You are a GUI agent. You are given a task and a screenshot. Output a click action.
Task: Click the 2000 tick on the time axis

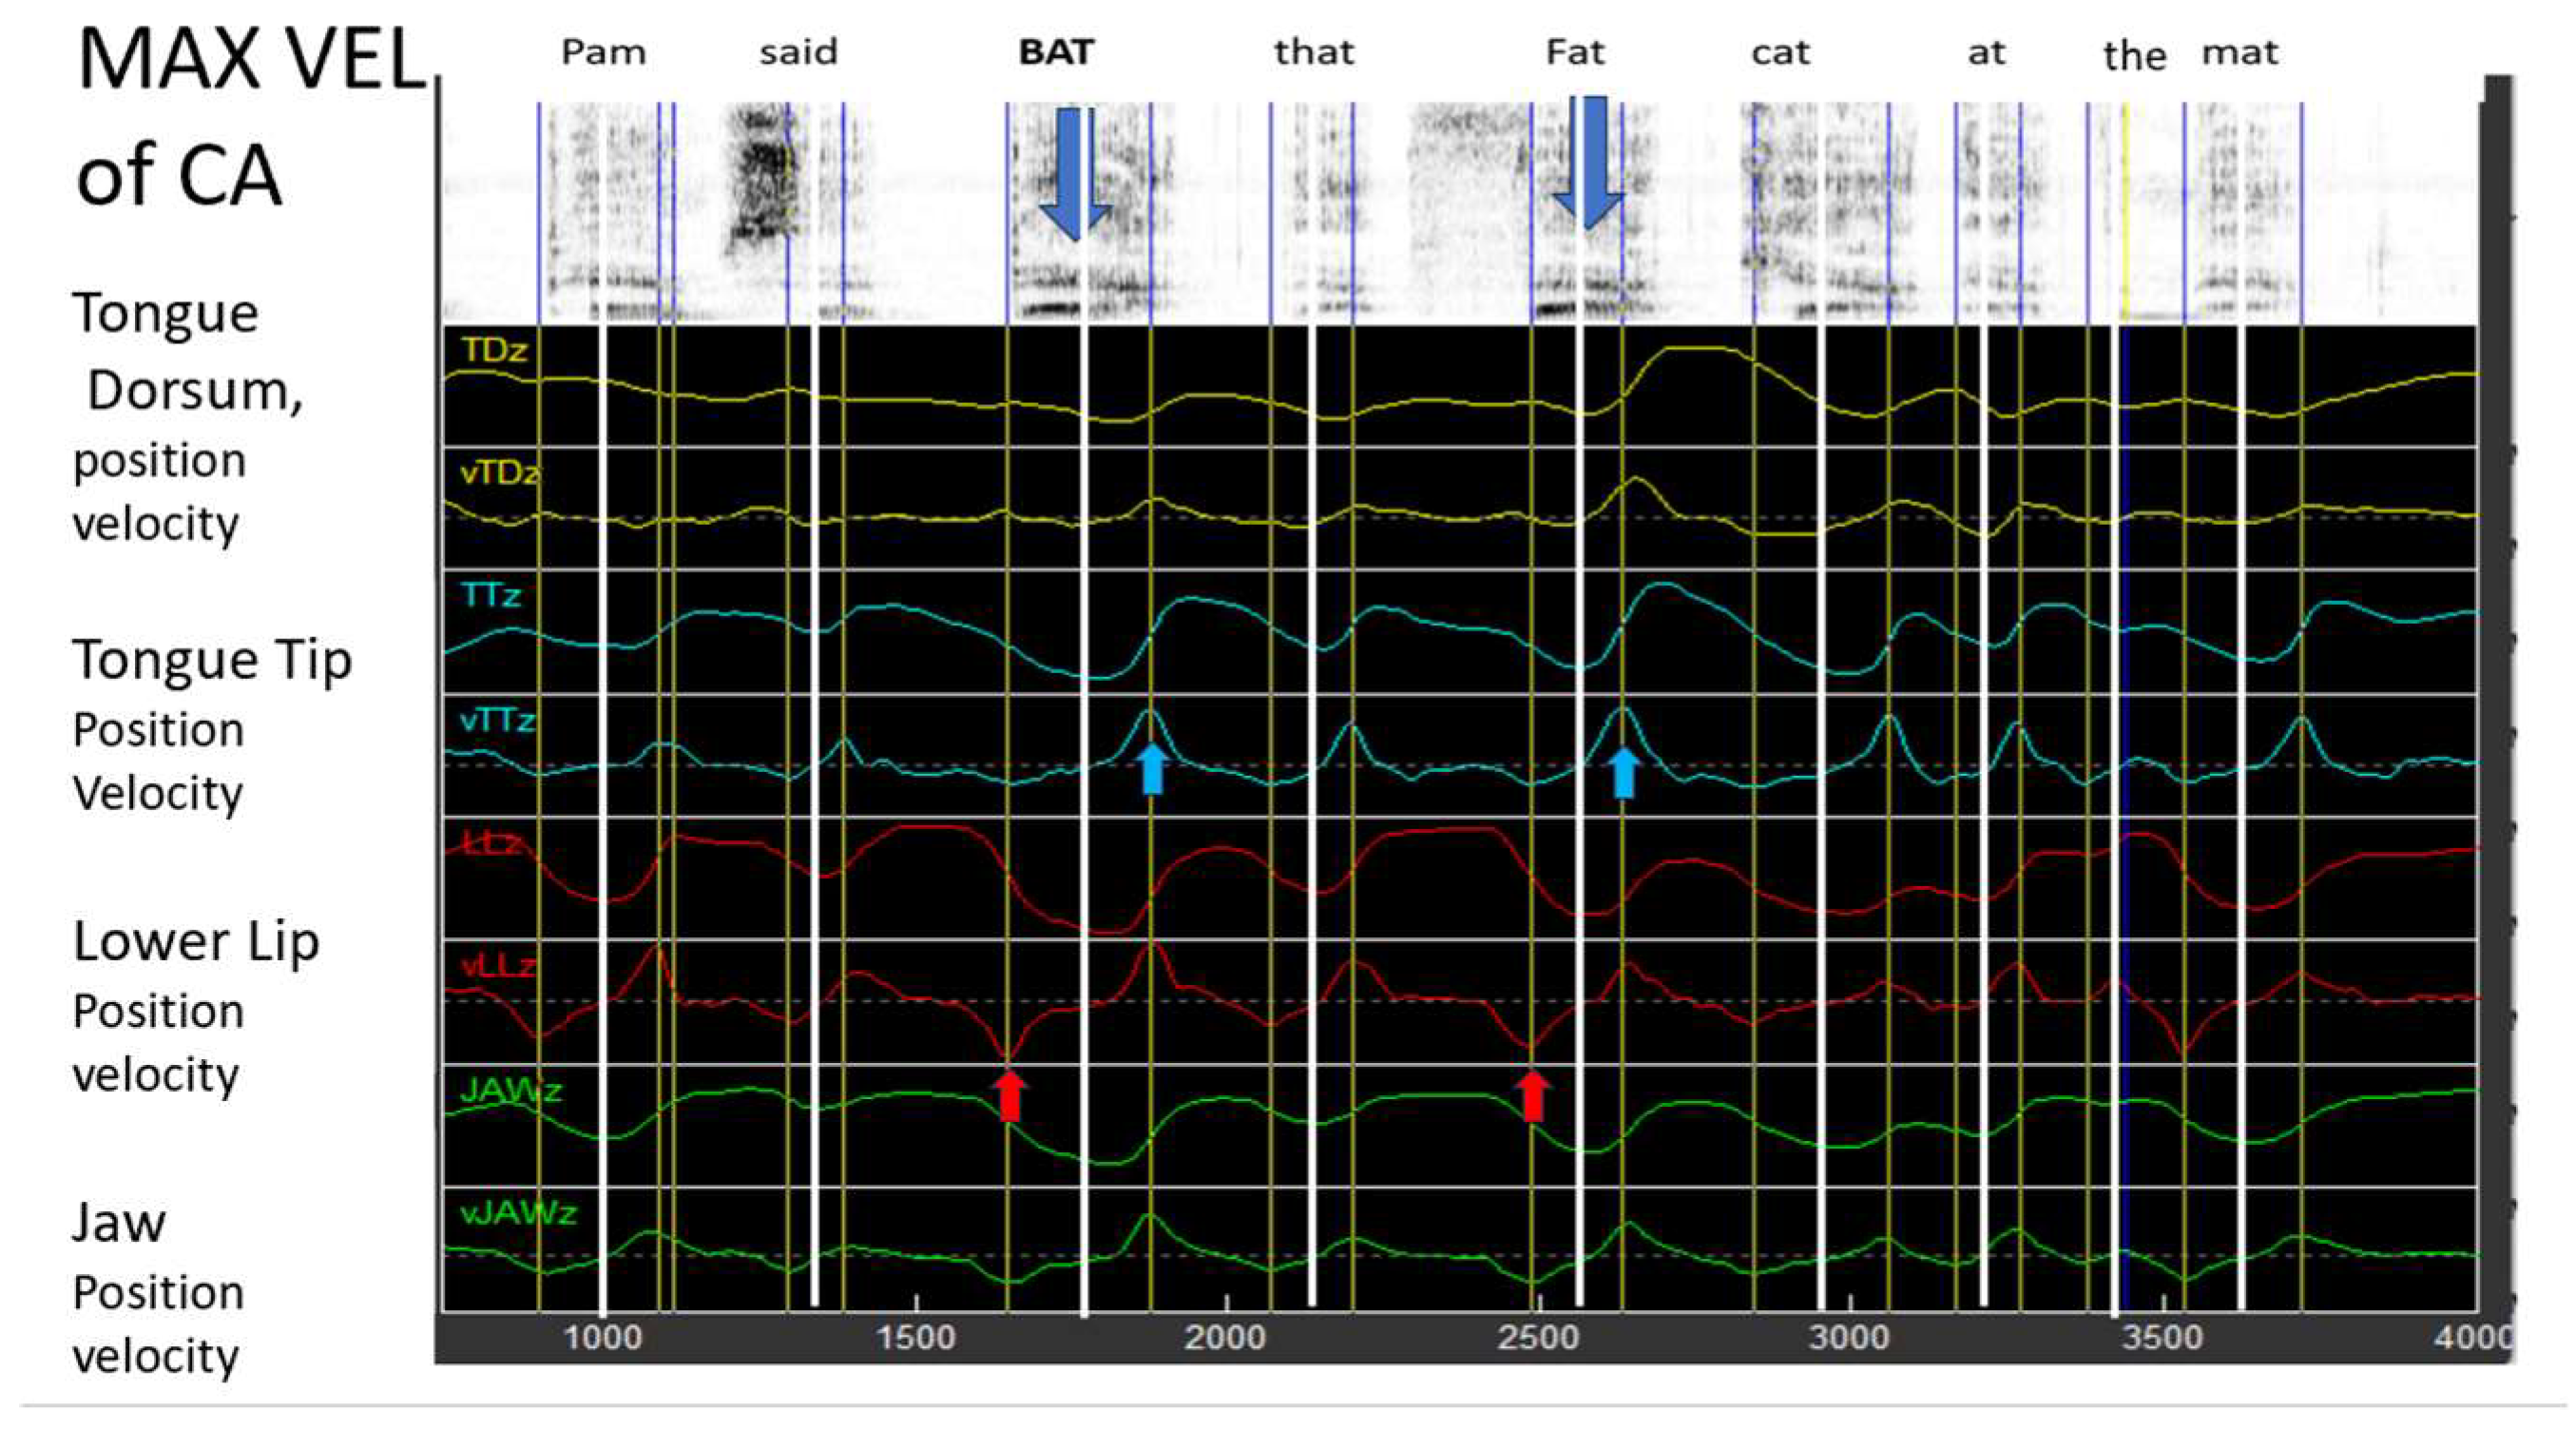click(x=1225, y=1337)
